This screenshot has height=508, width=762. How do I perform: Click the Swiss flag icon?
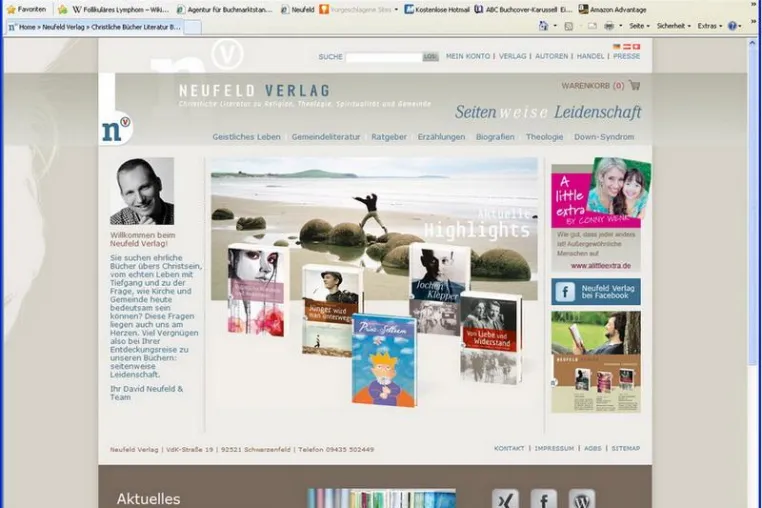tap(636, 47)
